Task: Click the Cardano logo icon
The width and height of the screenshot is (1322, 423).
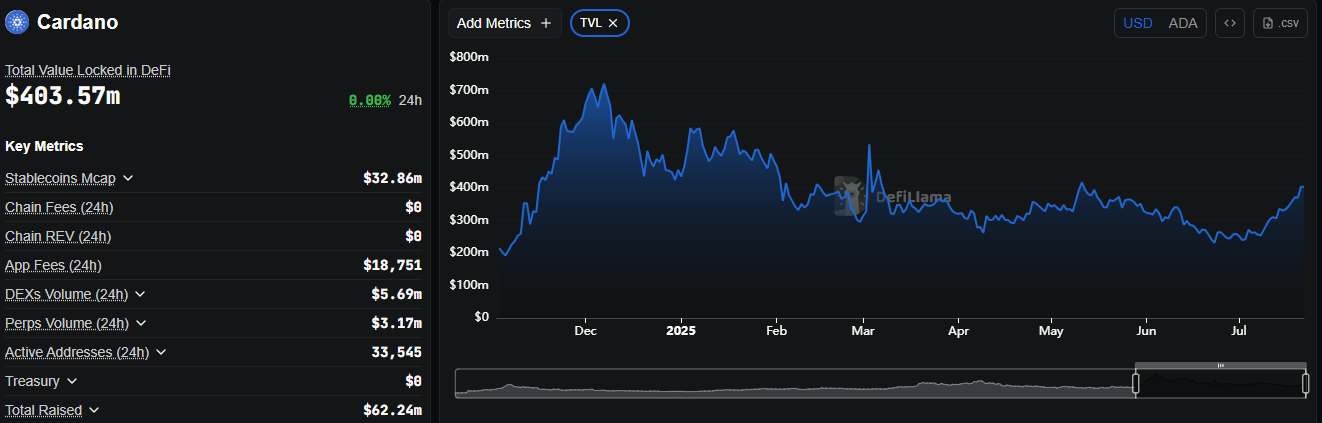Action: tap(17, 22)
